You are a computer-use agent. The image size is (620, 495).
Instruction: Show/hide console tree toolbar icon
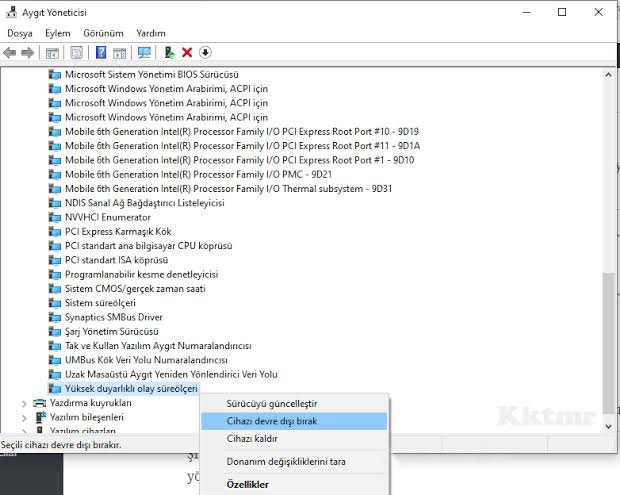pyautogui.click(x=52, y=53)
